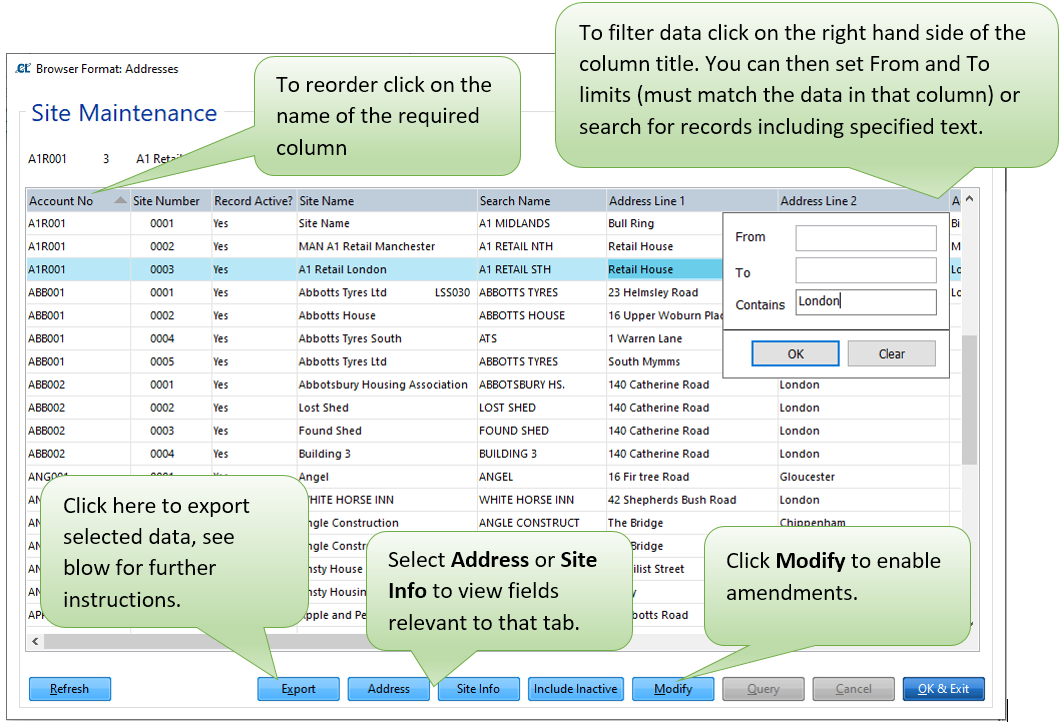Focus the From filter field

pyautogui.click(x=866, y=237)
